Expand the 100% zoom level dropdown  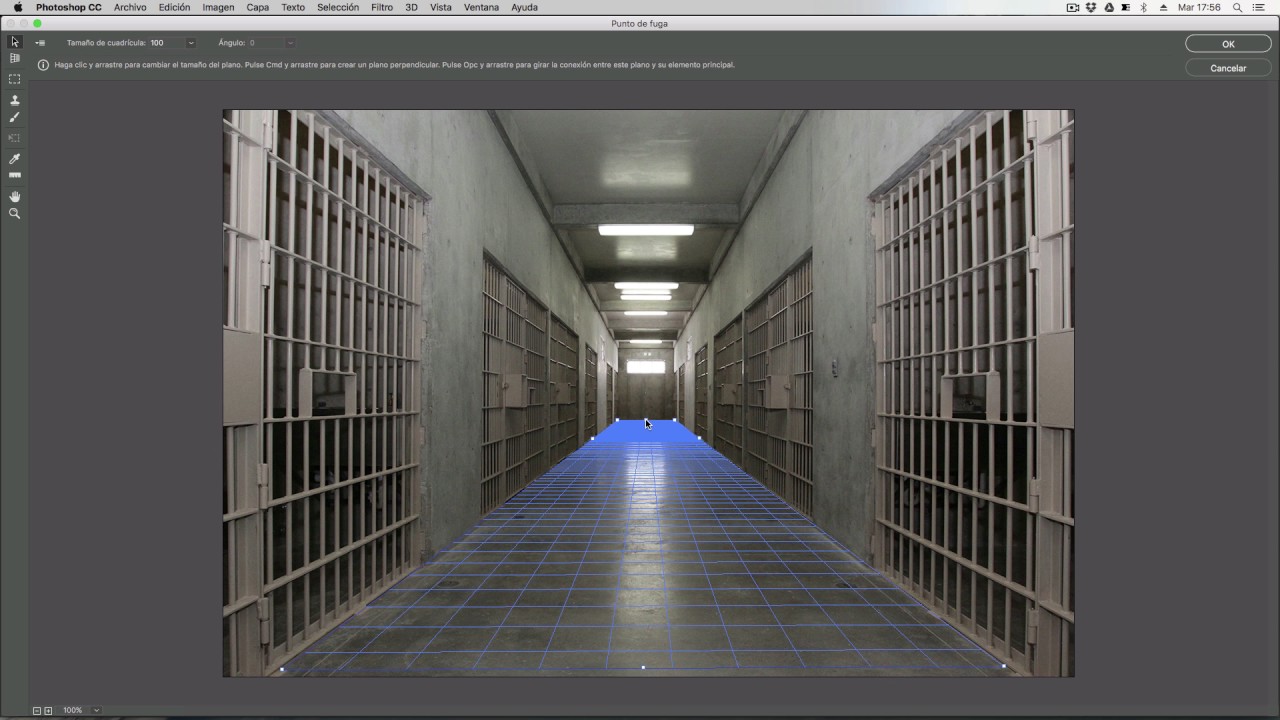tap(96, 710)
